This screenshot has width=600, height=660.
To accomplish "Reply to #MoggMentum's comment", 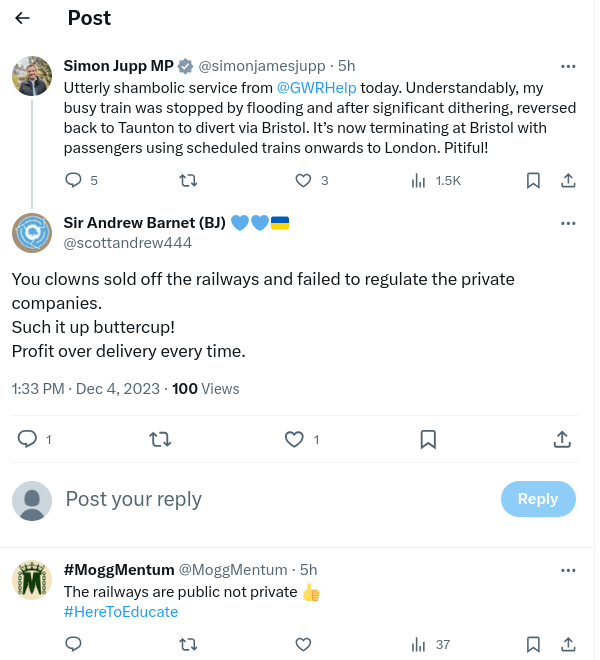I will (x=73, y=645).
